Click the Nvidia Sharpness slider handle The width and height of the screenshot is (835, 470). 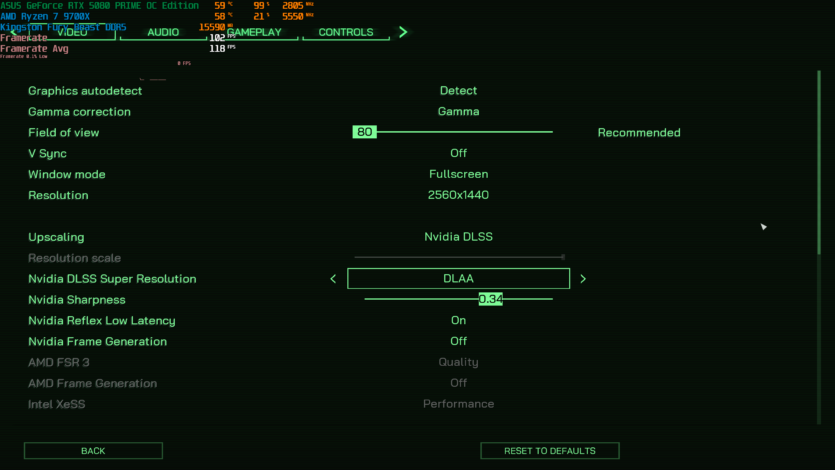tap(490, 299)
